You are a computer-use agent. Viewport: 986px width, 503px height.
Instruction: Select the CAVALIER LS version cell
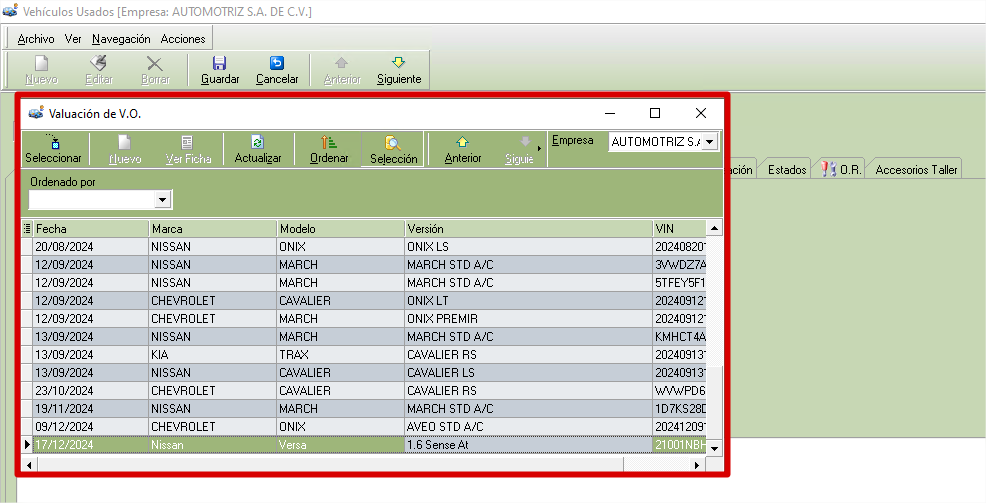[528, 373]
